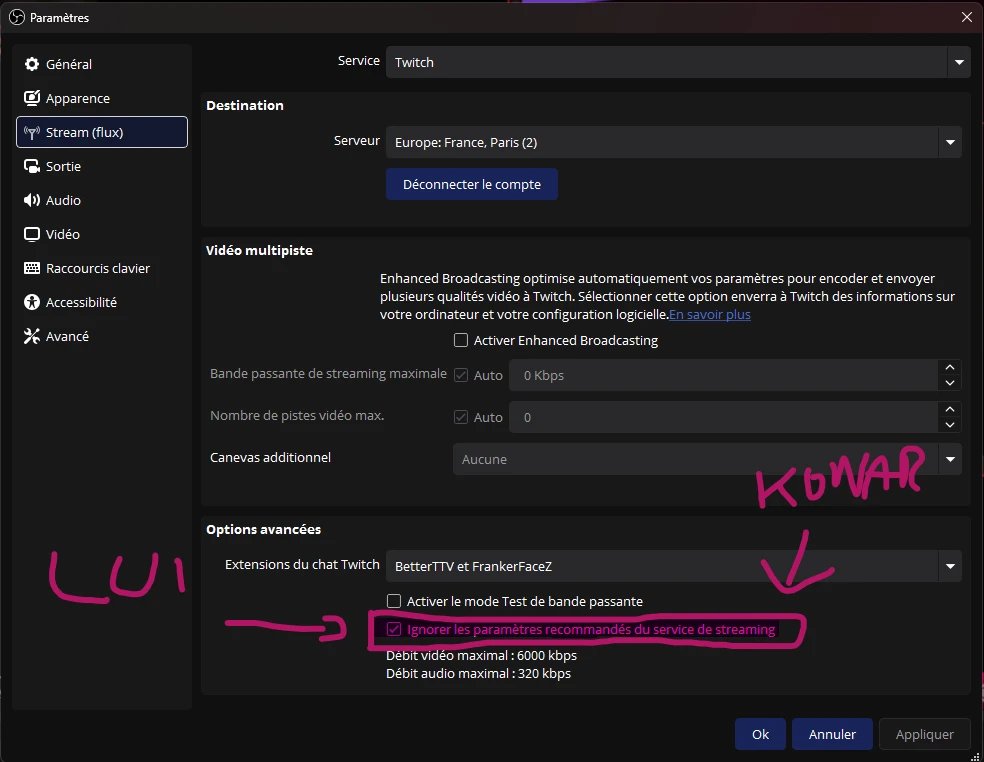Decrease the streaming bandwidth Kbps value
The image size is (984, 762).
tap(949, 383)
